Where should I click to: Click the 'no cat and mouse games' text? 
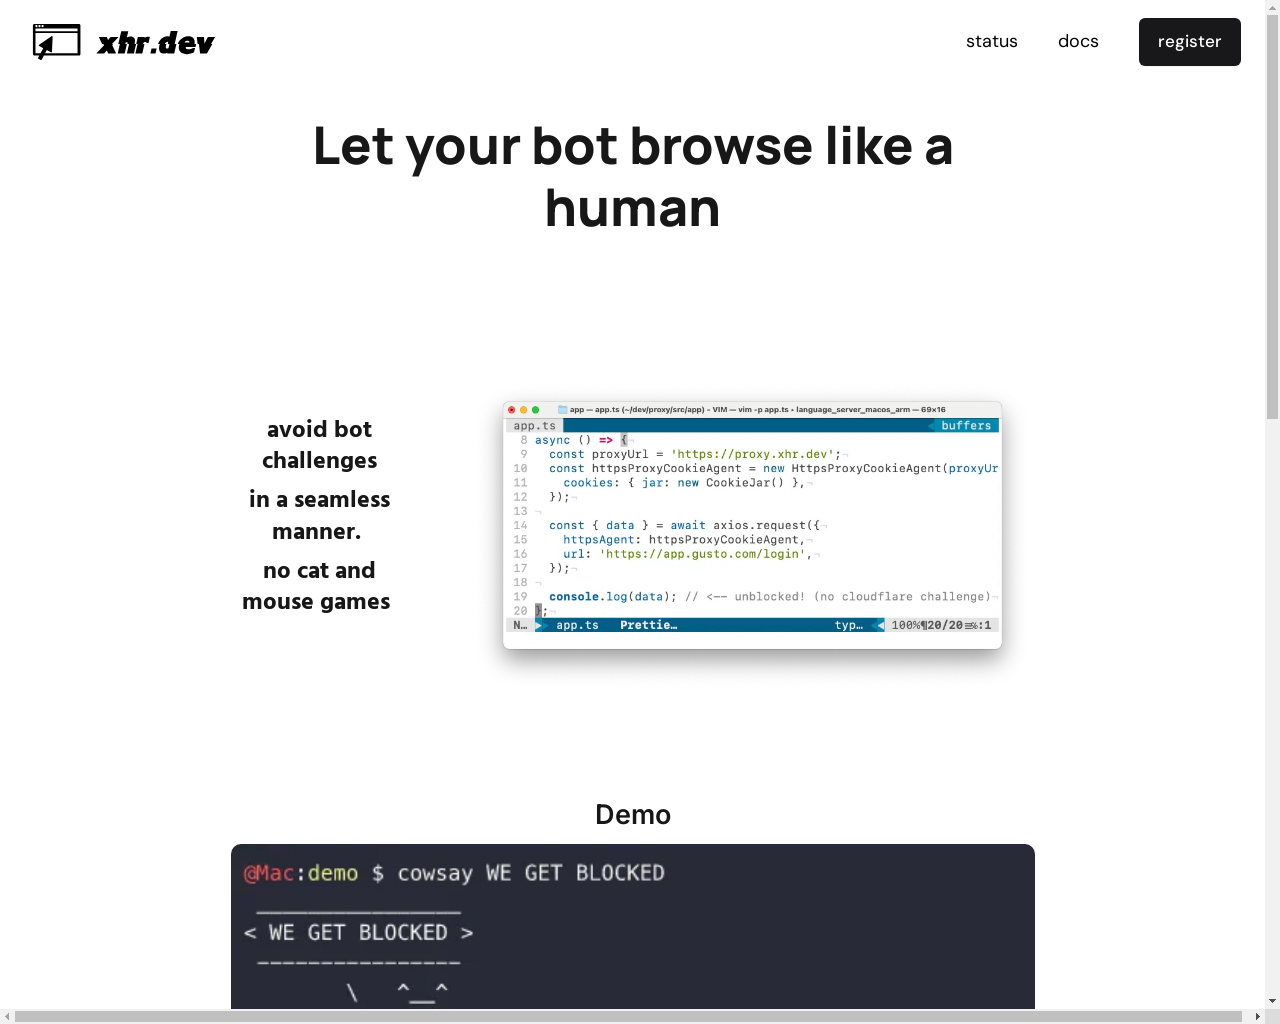click(x=317, y=585)
